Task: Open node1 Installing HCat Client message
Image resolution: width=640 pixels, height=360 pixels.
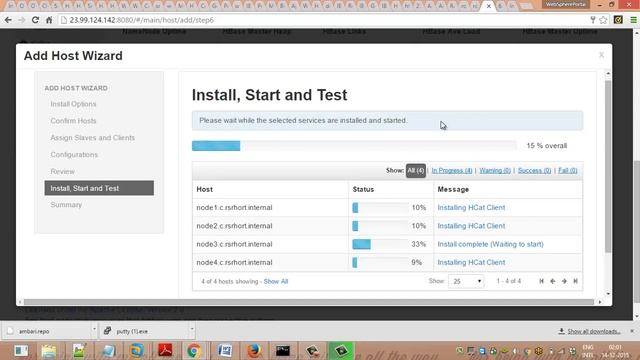Action: coord(471,207)
